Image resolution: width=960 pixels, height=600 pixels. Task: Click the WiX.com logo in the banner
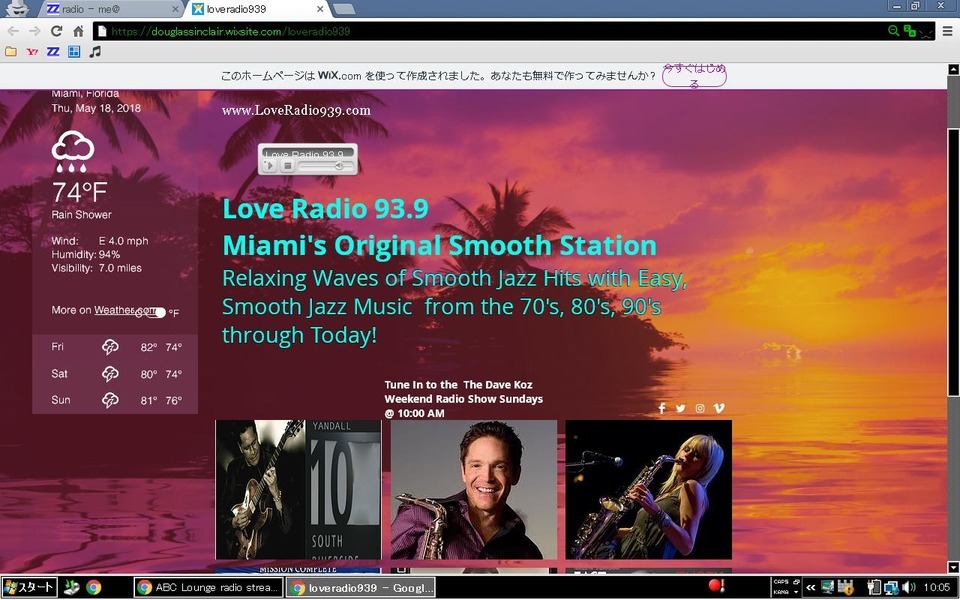click(x=339, y=76)
